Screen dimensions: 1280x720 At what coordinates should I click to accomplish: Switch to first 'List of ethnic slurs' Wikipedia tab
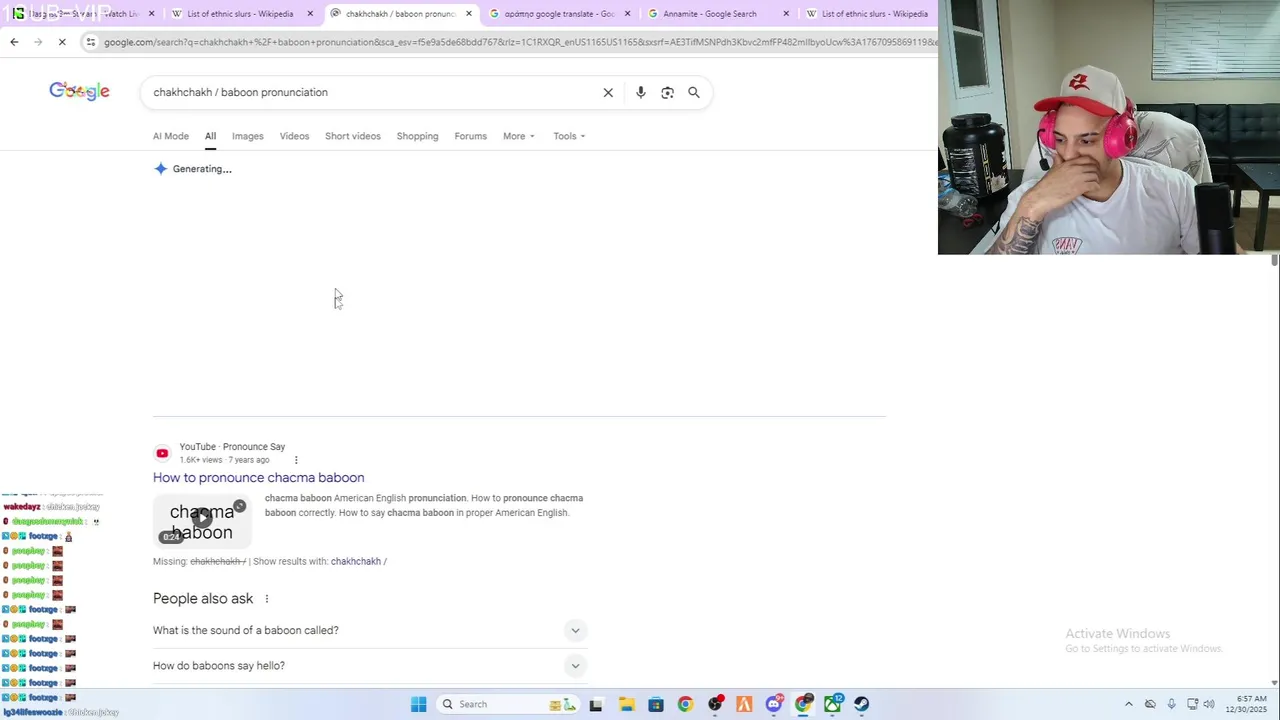click(242, 14)
